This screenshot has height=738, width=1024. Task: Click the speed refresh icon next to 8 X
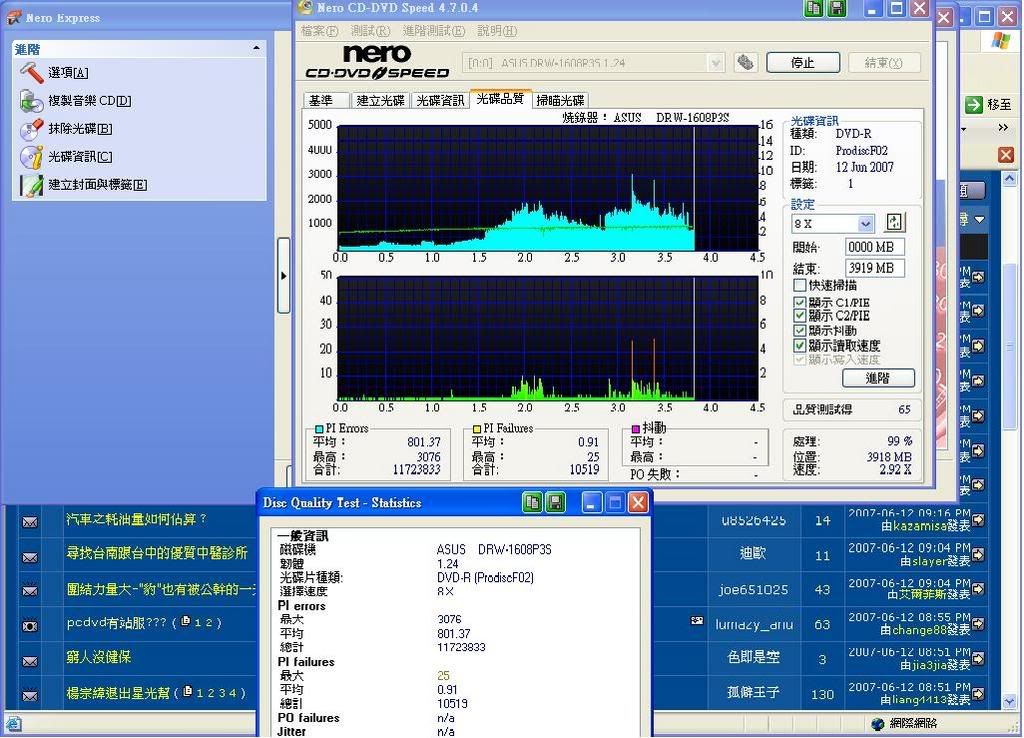[894, 223]
